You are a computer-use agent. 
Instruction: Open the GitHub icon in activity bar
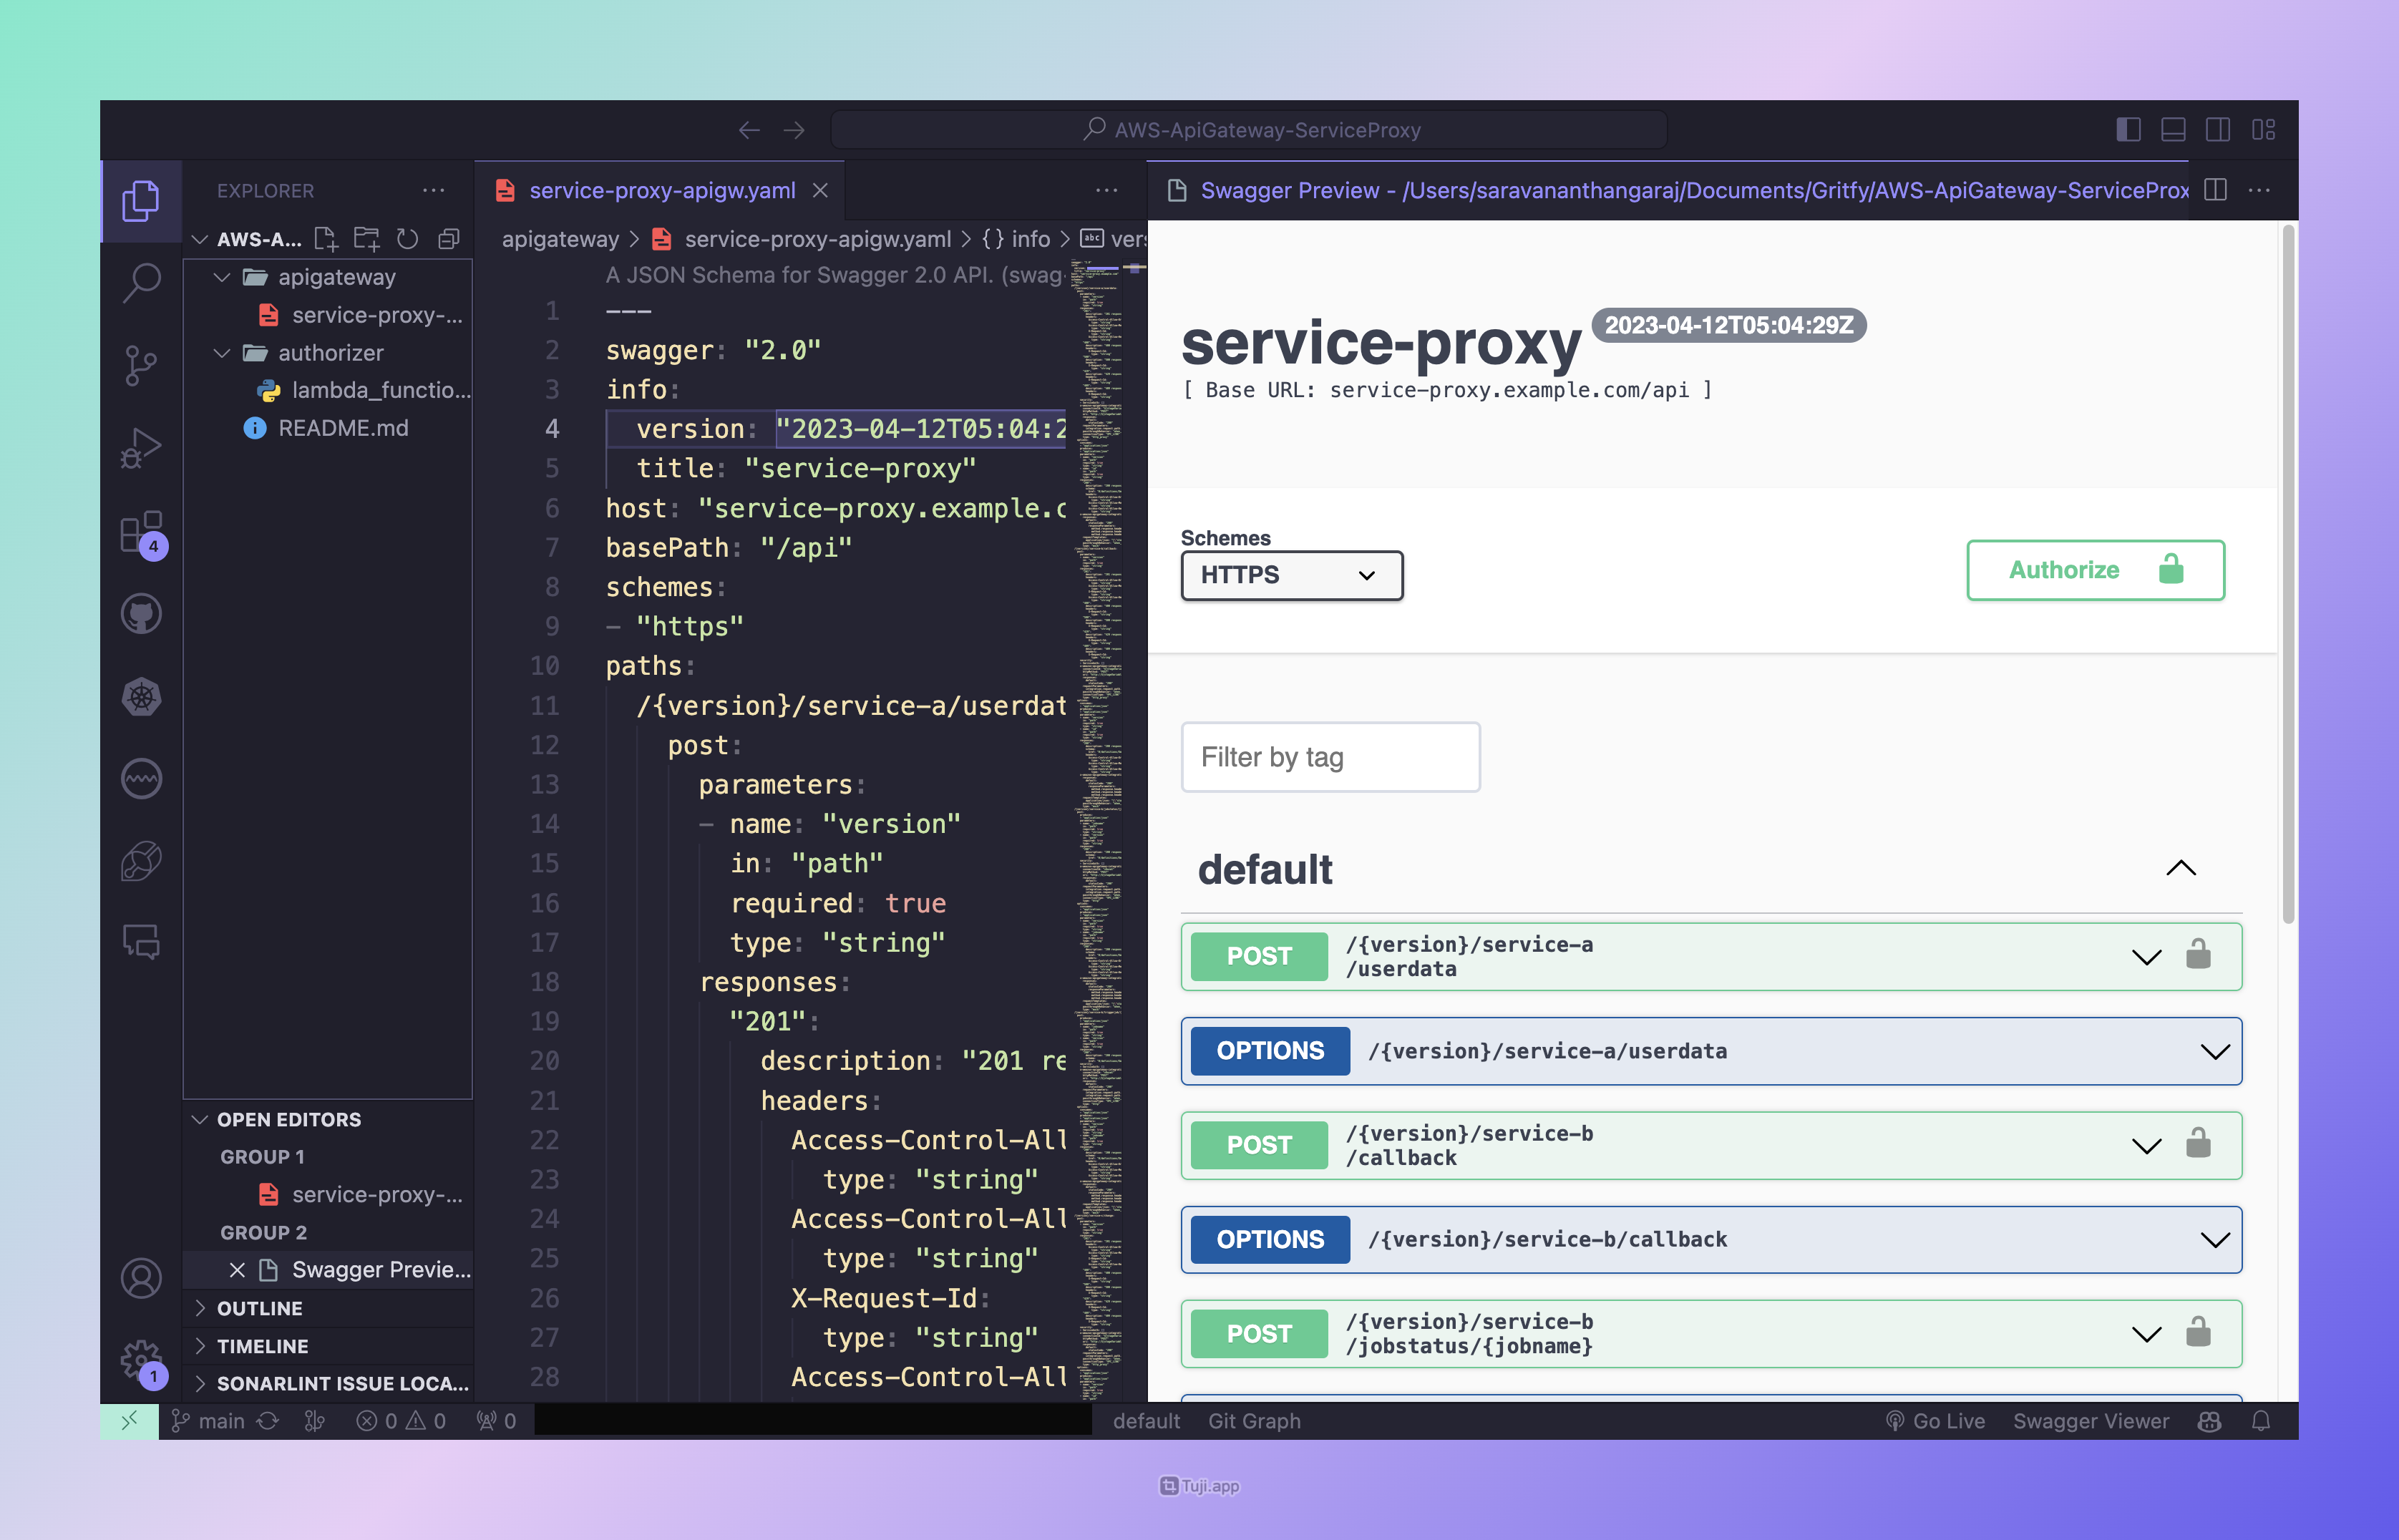coord(141,613)
